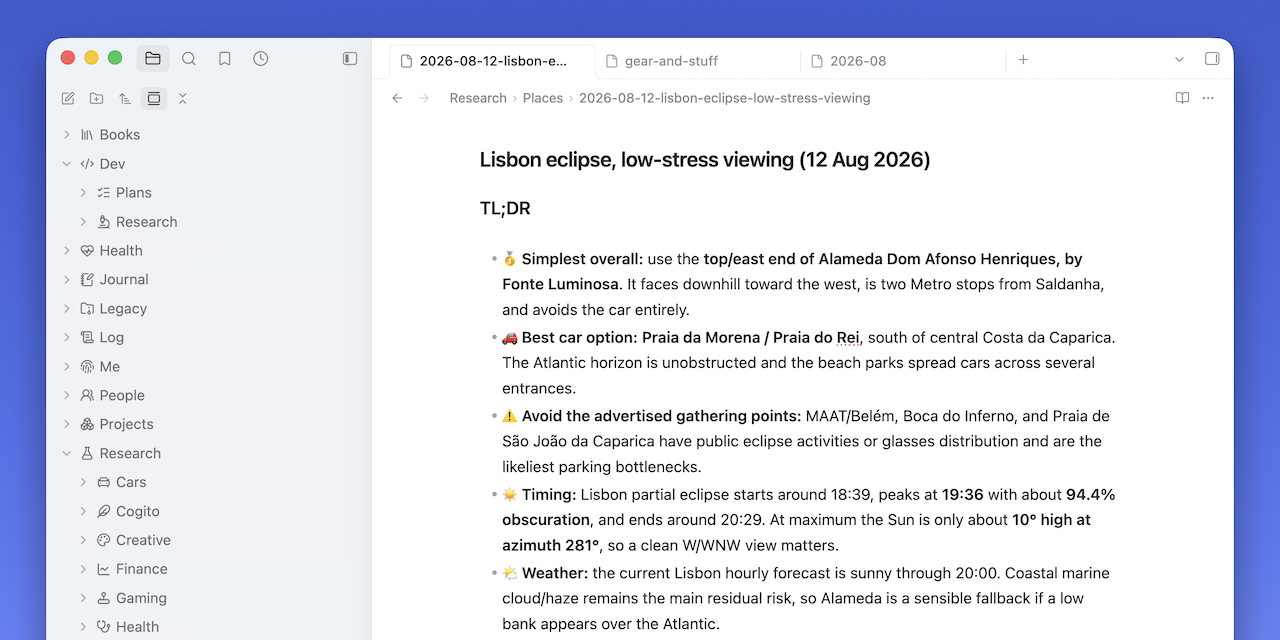This screenshot has width=1280, height=640.
Task: Collapse the top-level Research folder chevron
Action: (67, 453)
